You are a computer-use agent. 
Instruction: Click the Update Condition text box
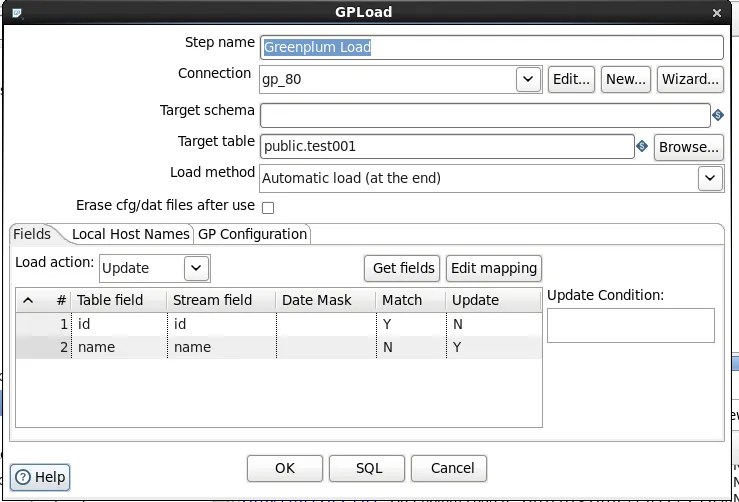(631, 325)
